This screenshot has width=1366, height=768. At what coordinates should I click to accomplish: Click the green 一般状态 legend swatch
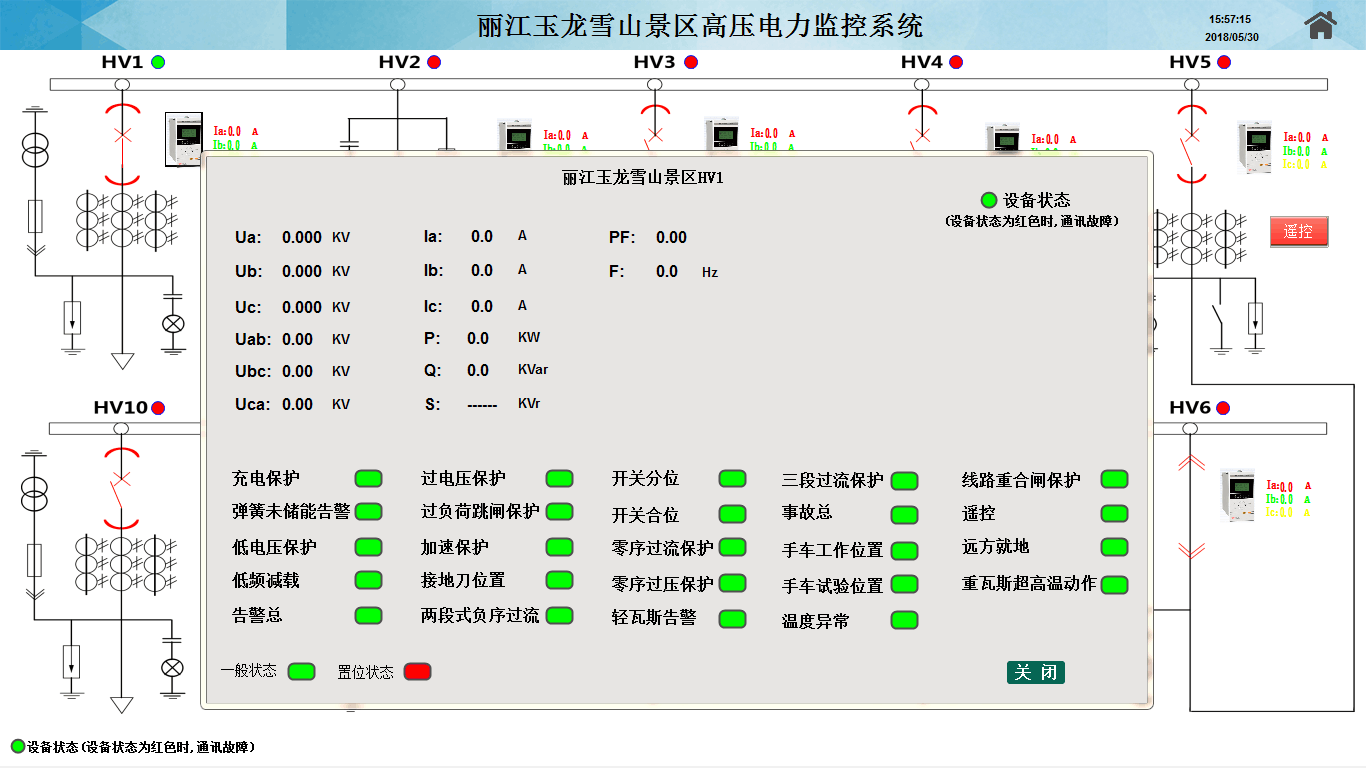pos(301,671)
